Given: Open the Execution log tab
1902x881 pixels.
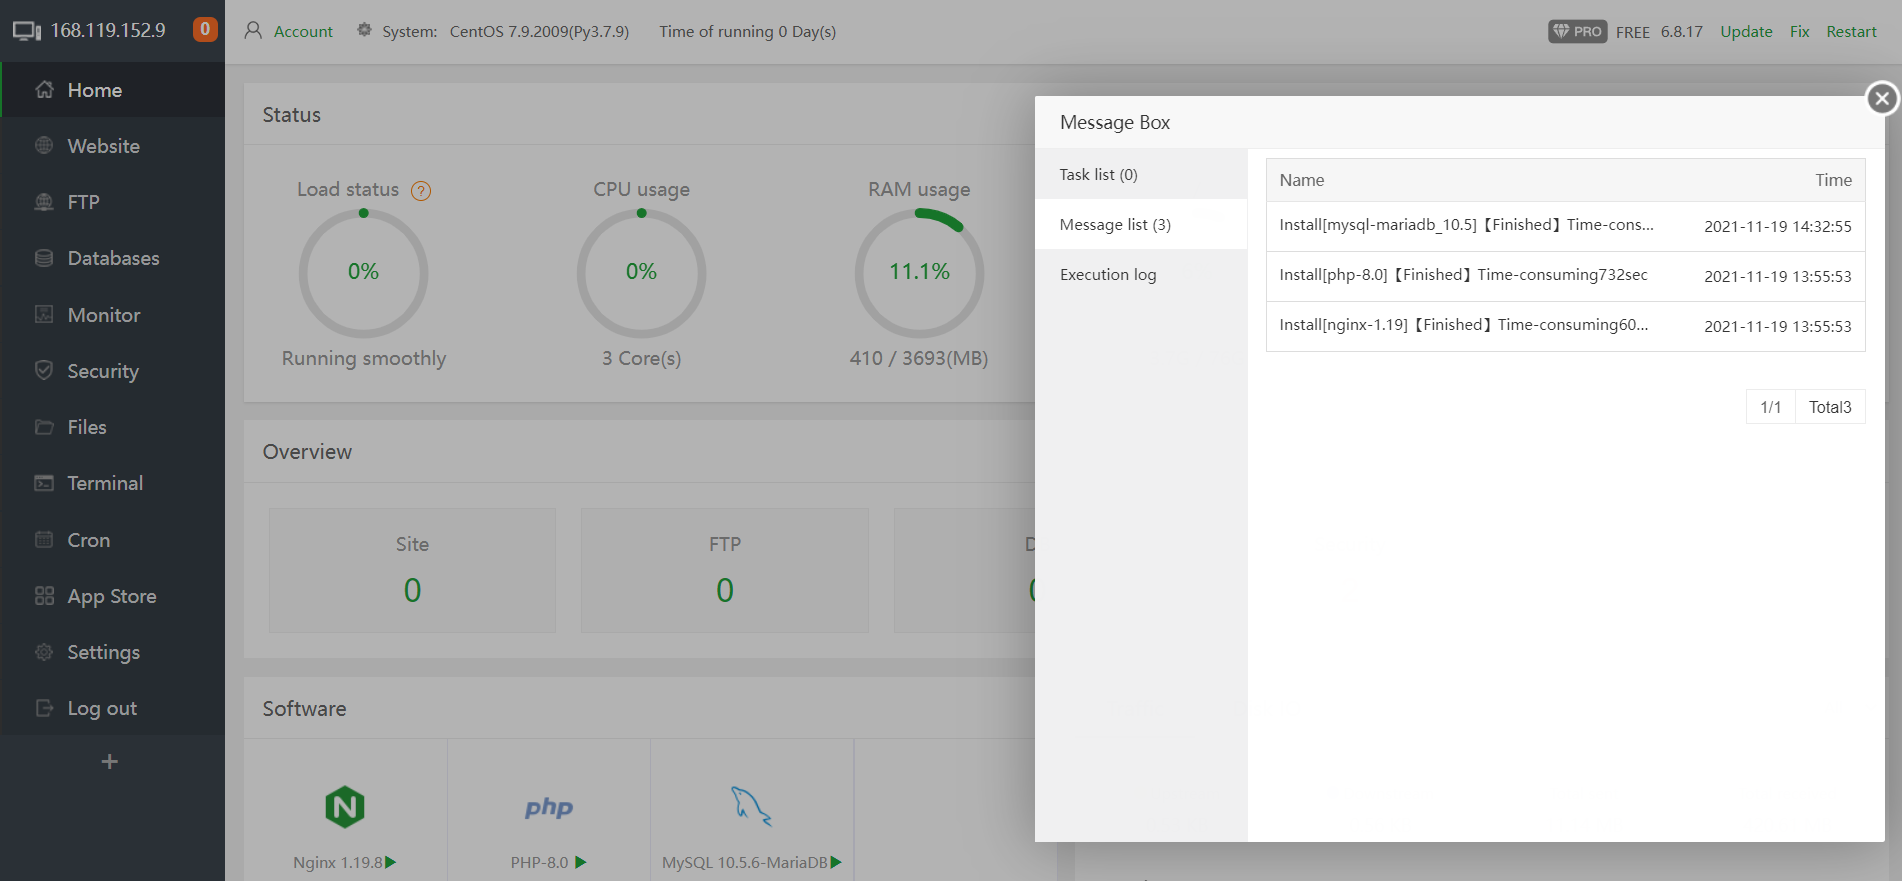Looking at the screenshot, I should (x=1108, y=275).
